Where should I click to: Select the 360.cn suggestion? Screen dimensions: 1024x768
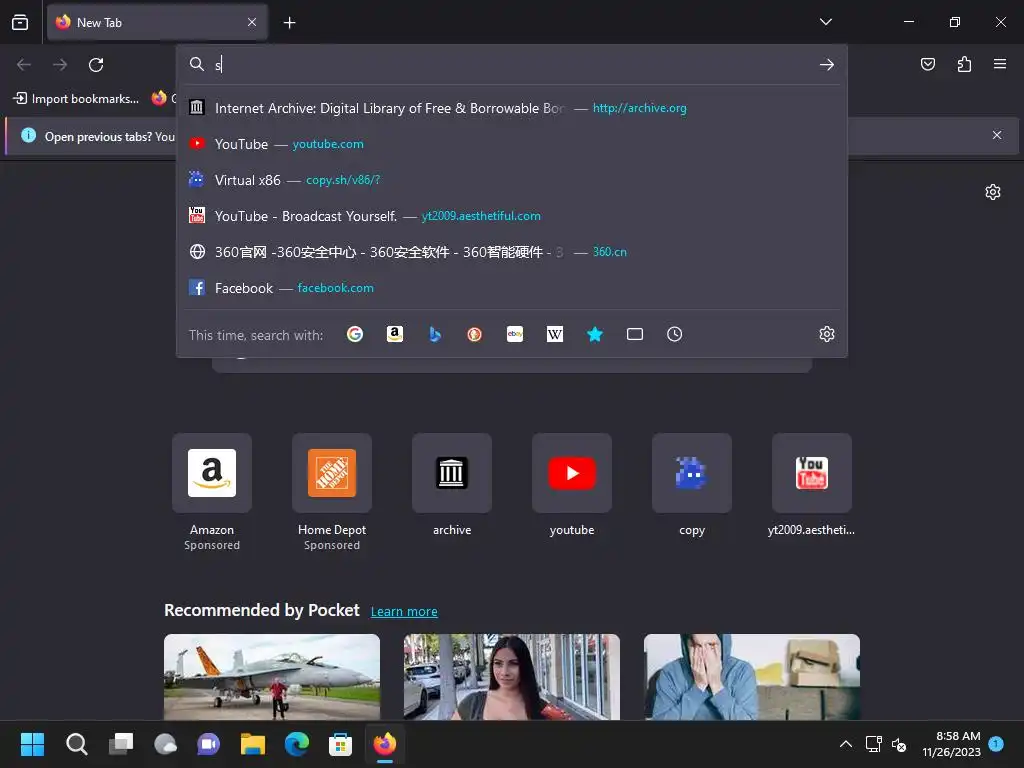pyautogui.click(x=512, y=251)
